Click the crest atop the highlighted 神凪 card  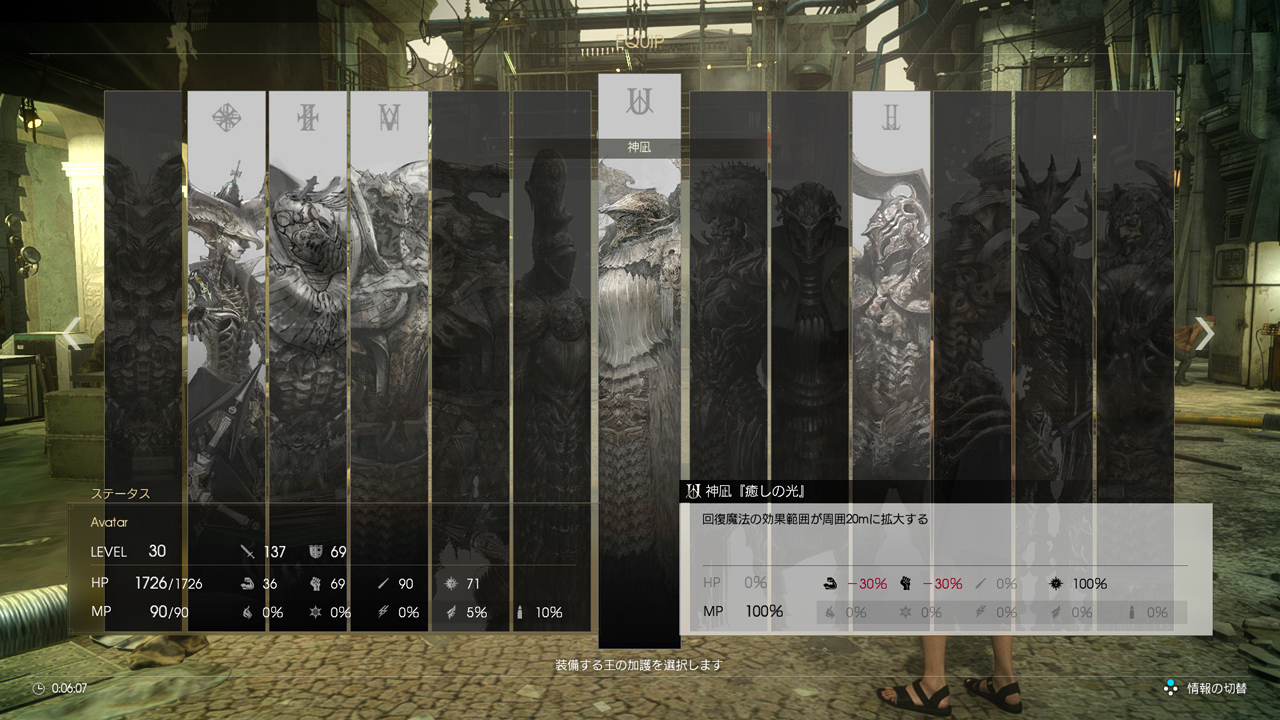click(x=639, y=101)
